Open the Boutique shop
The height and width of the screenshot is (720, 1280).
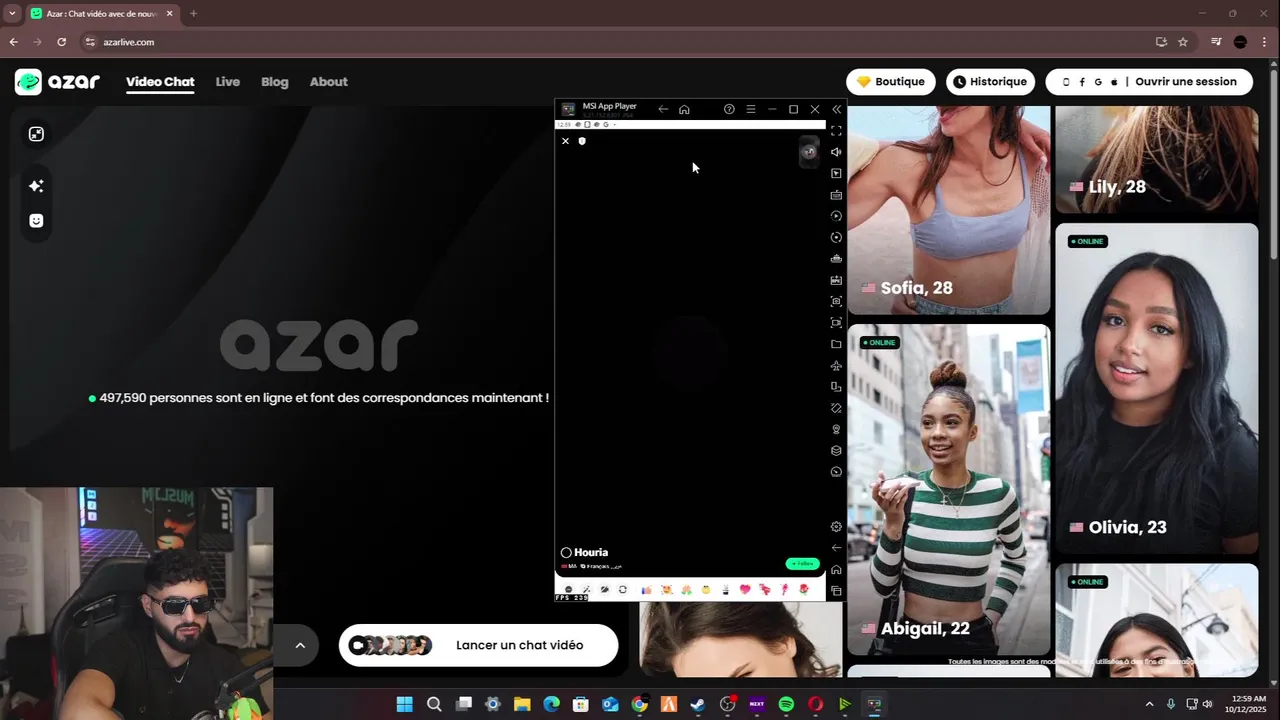pos(890,82)
